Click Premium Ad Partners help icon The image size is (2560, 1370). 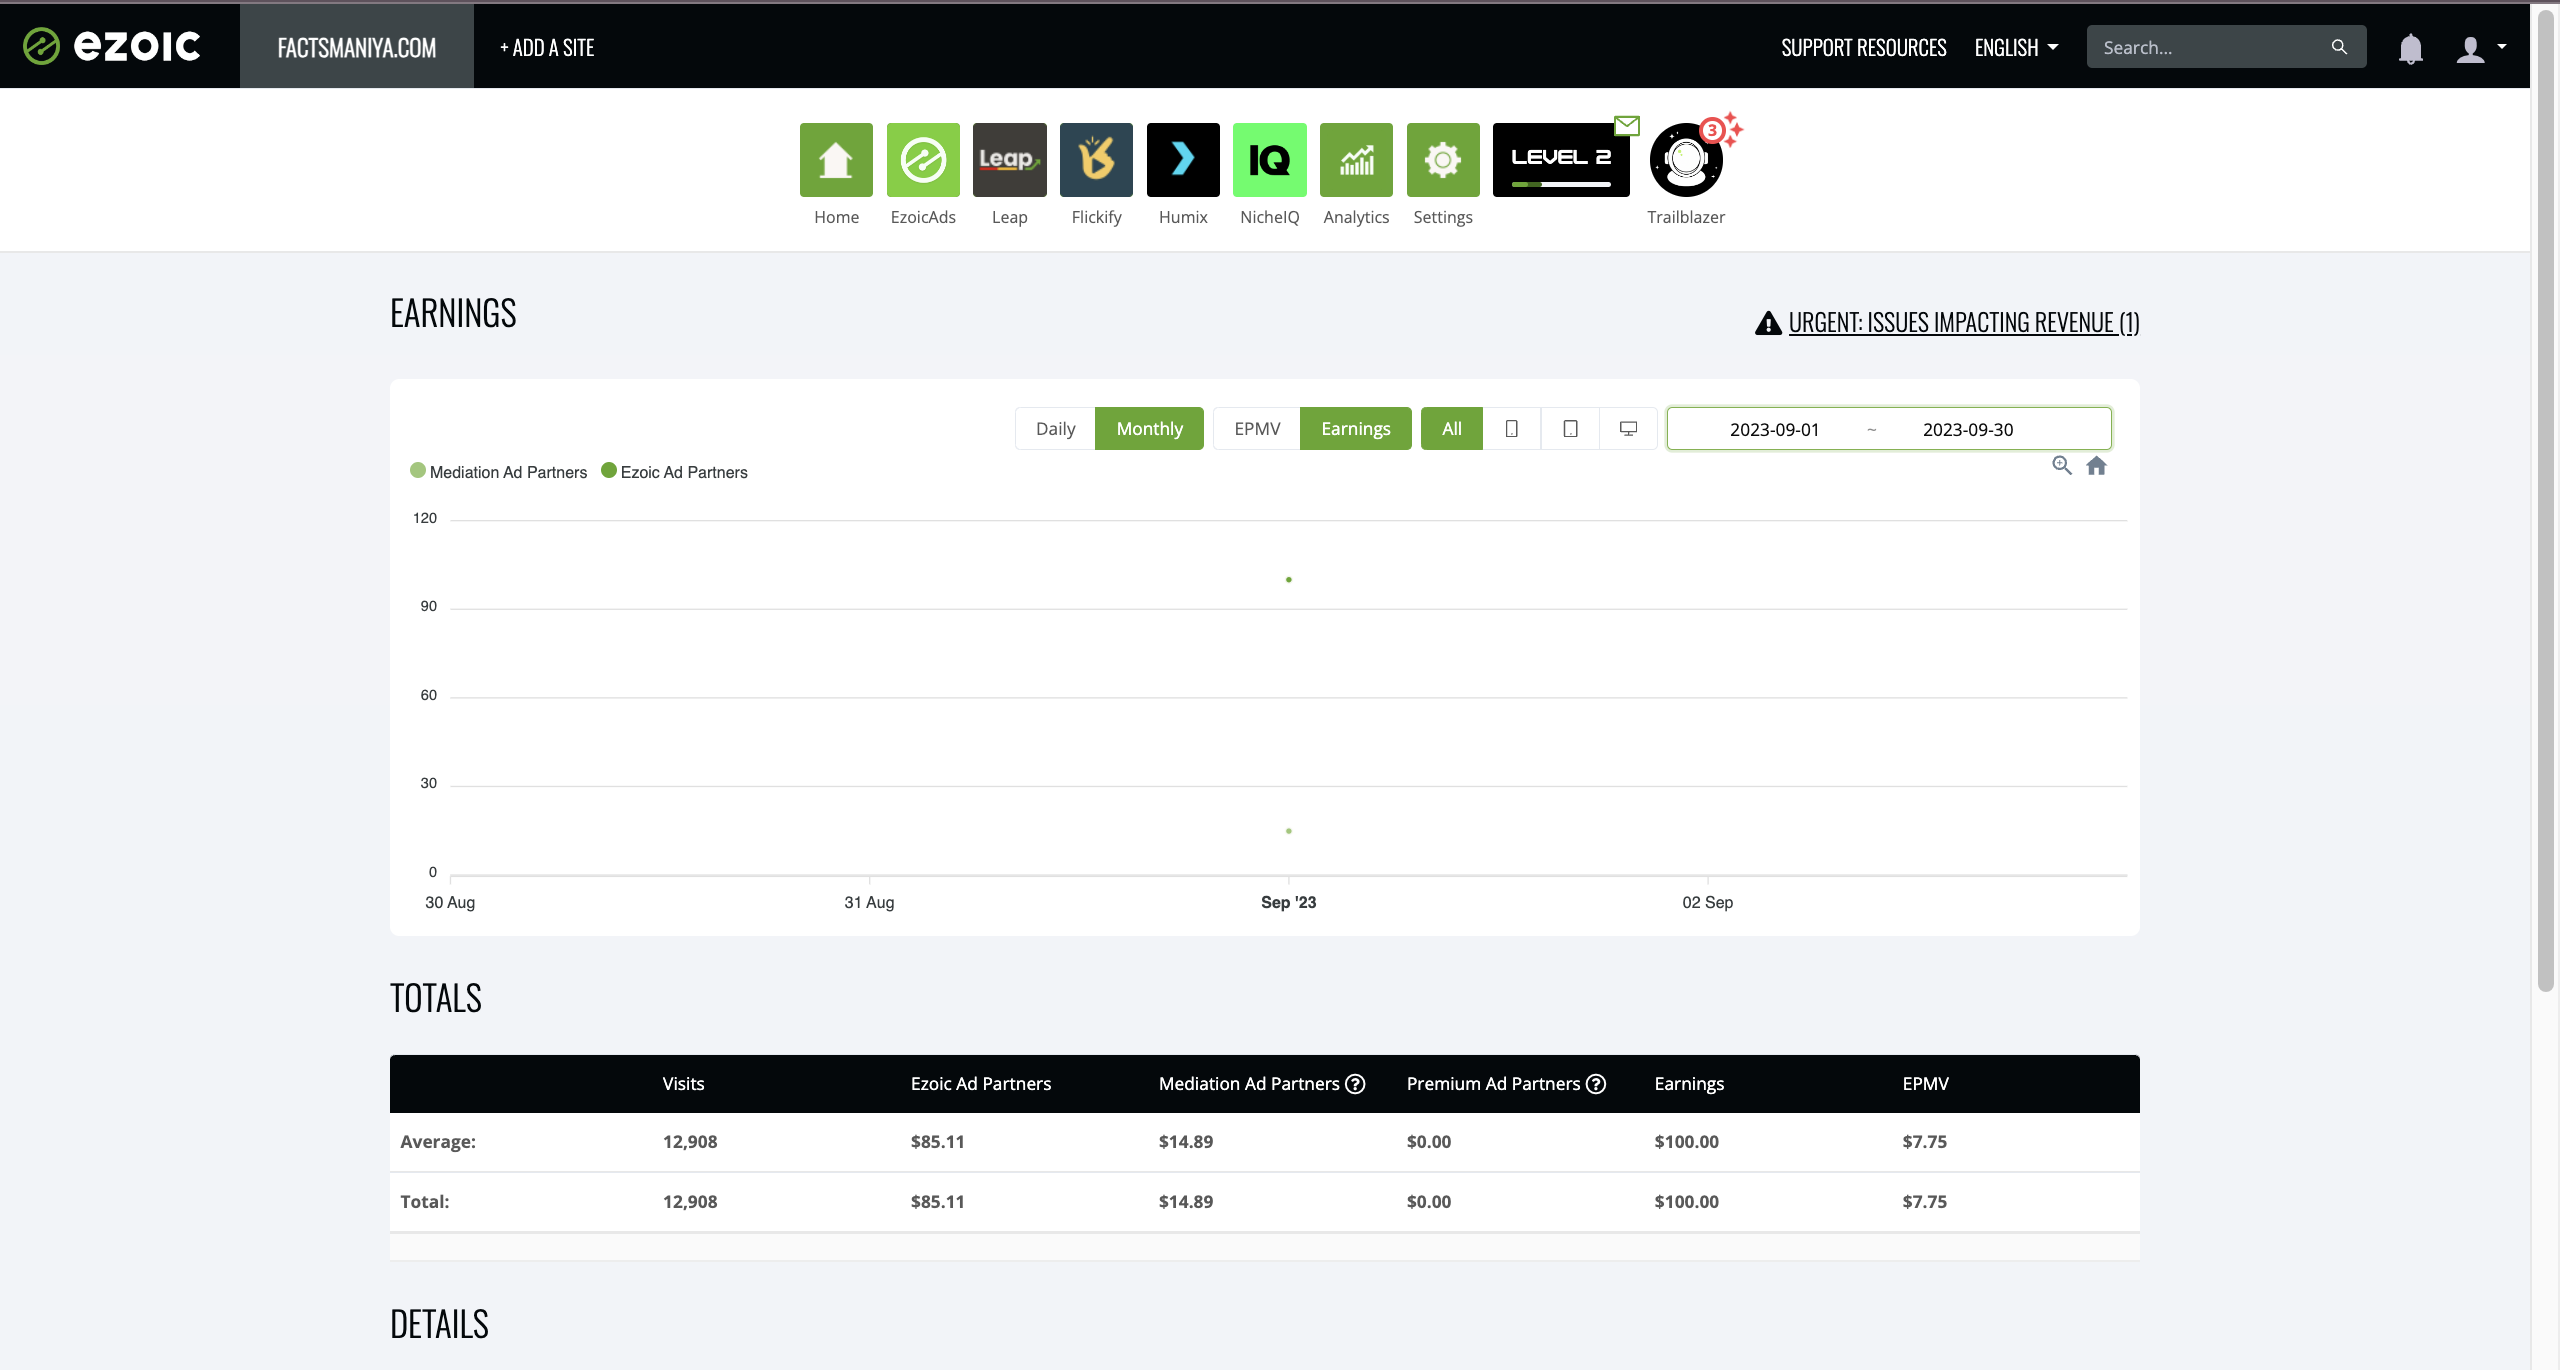(x=1596, y=1084)
